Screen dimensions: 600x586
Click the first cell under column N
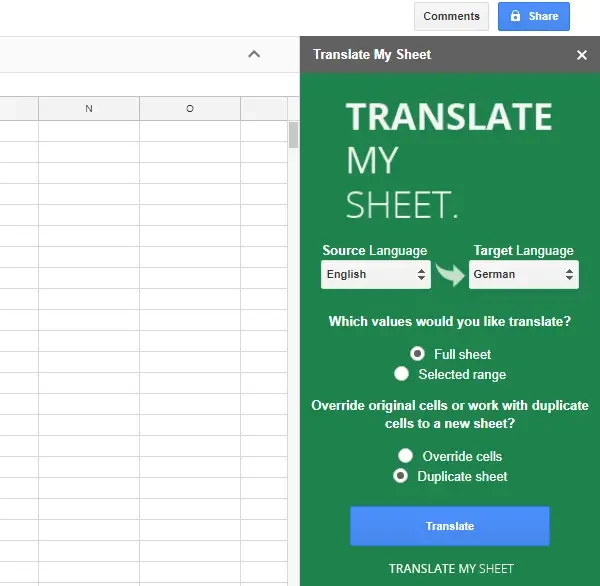click(89, 130)
